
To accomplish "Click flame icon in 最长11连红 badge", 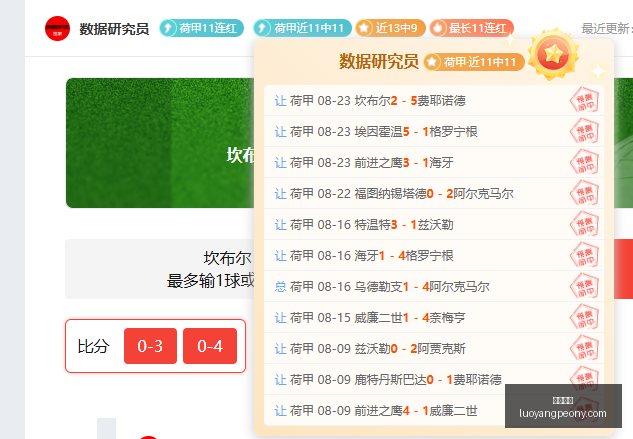I will point(438,28).
